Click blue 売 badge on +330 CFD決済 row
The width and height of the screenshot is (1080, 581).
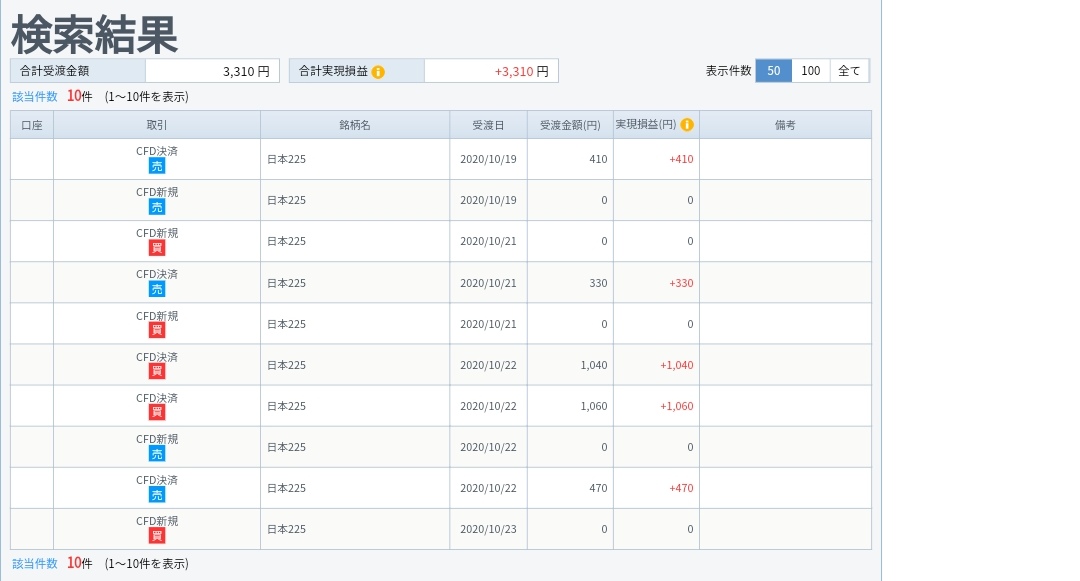click(x=157, y=289)
